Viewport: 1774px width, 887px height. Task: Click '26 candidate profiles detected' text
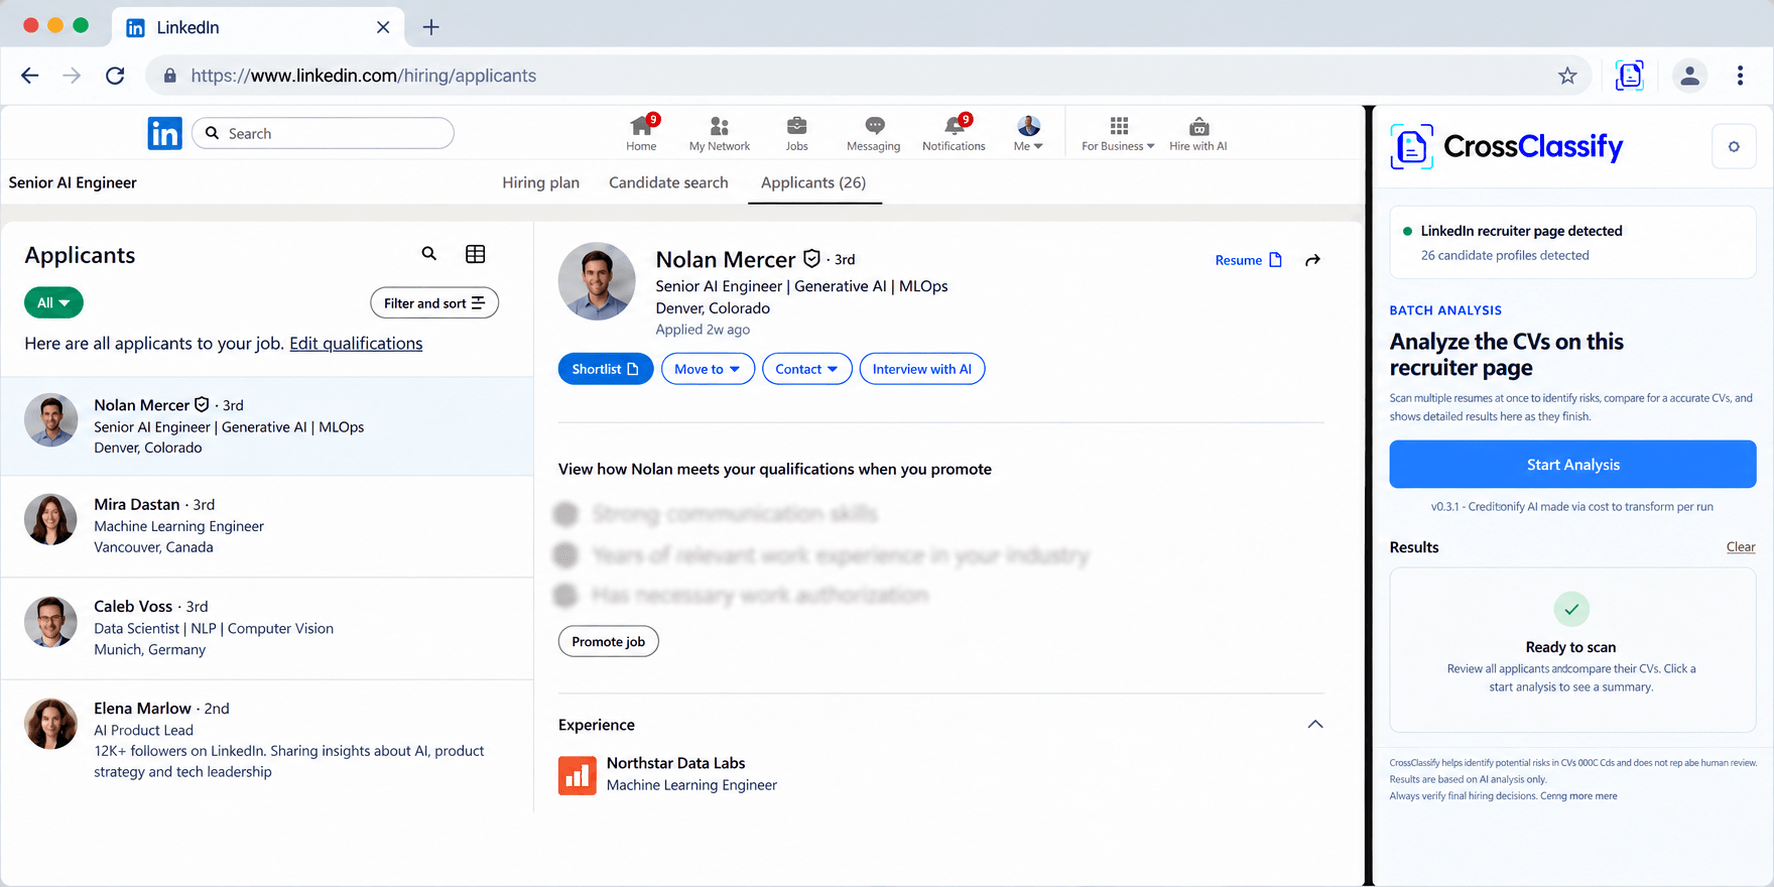[1505, 255]
